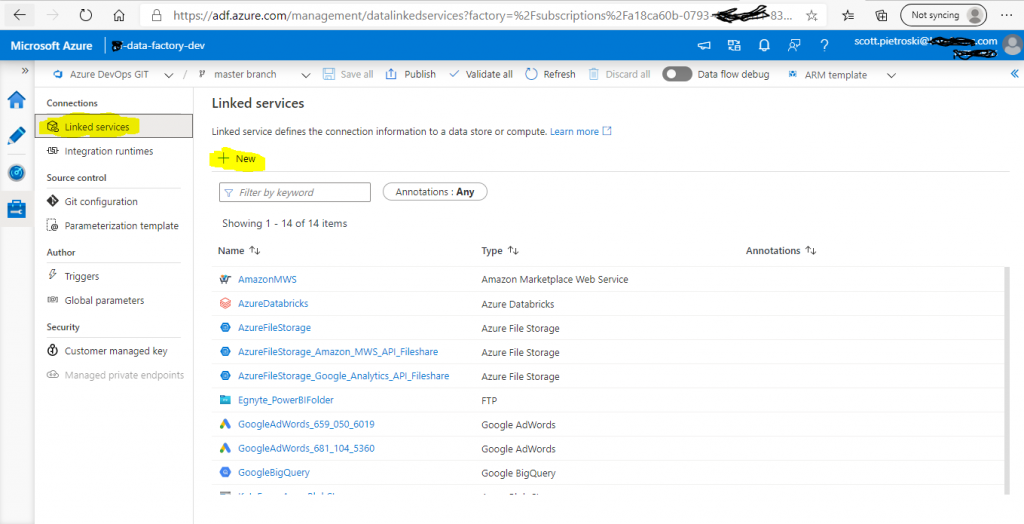
Task: Open Azure announcements megaphone icon
Action: point(704,45)
